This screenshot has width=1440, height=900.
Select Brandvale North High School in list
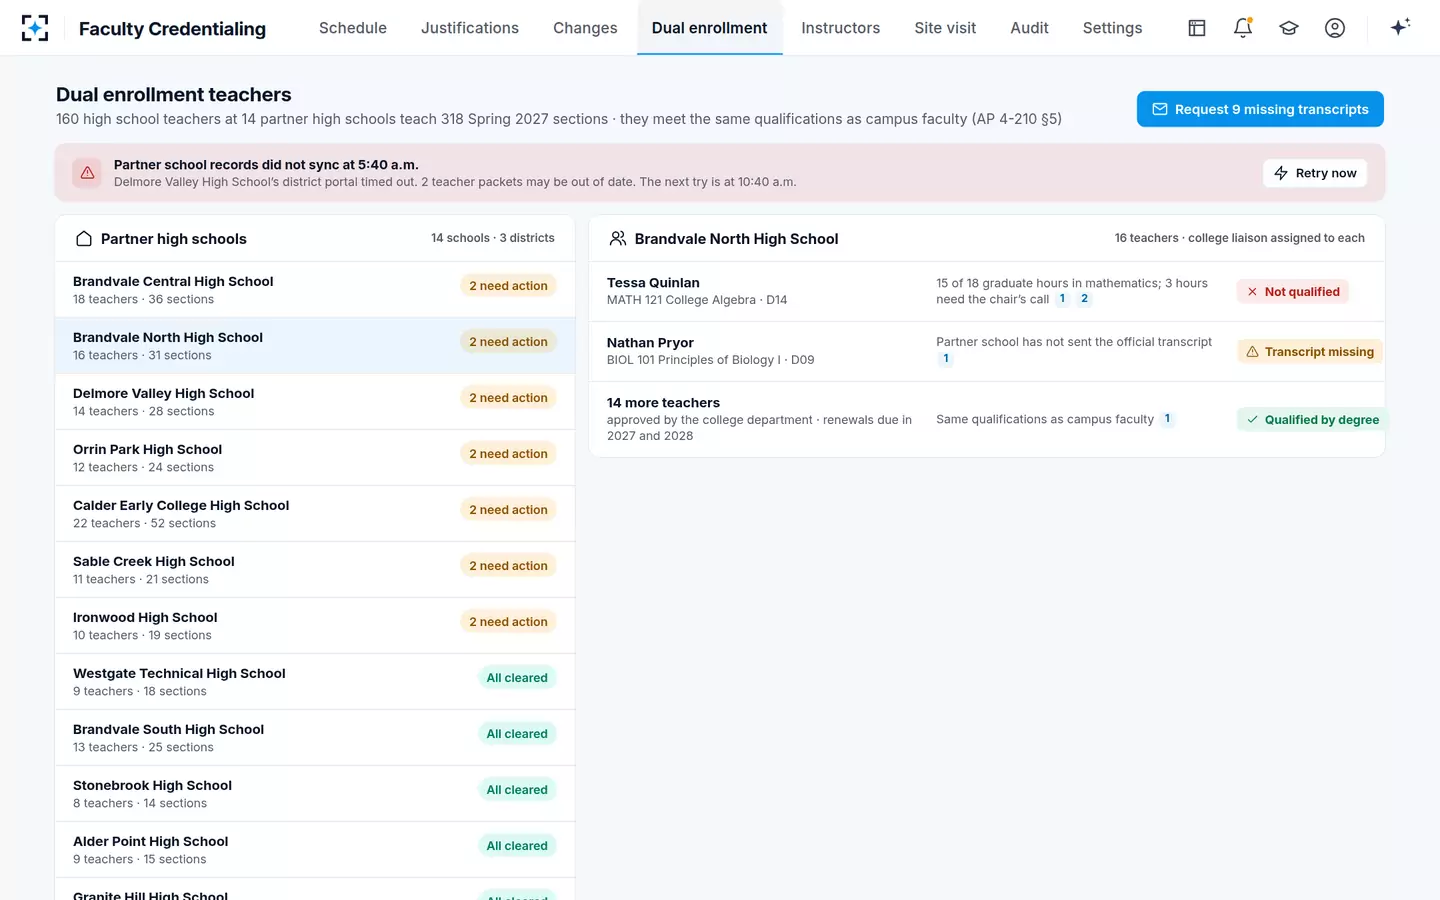(x=315, y=346)
